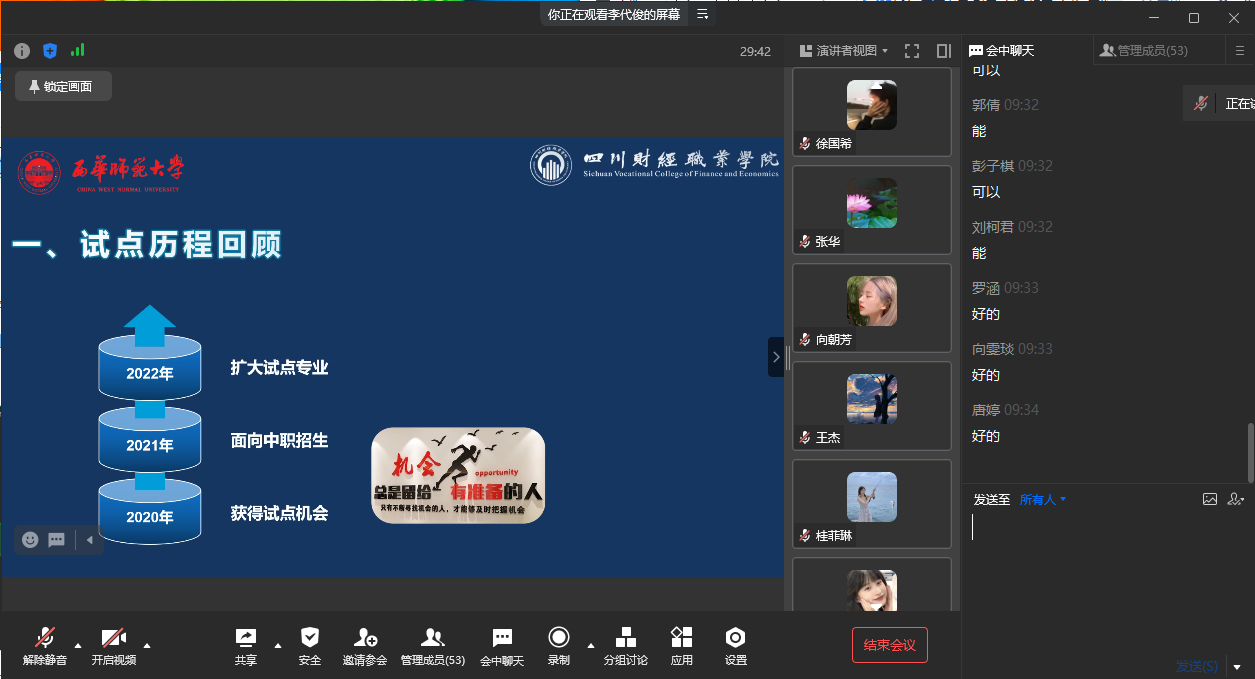
Task: Open the 发送至 所有人 recipient dropdown
Action: (x=1042, y=499)
